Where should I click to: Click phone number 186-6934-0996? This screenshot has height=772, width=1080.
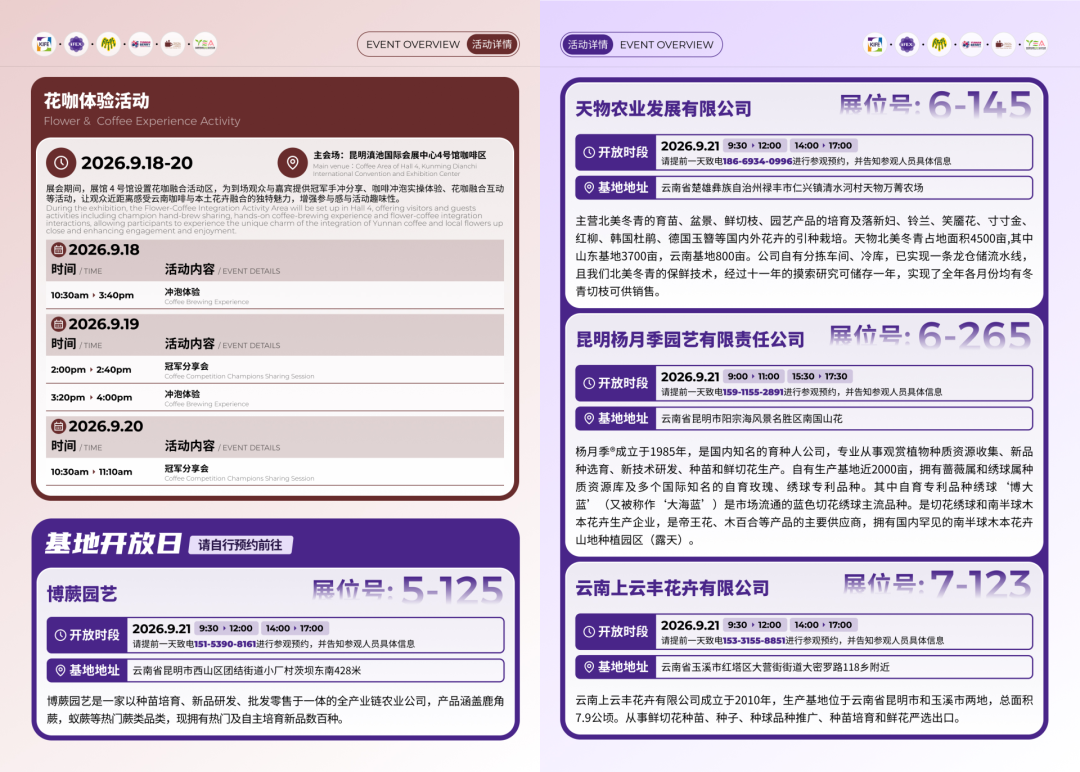[x=757, y=161]
